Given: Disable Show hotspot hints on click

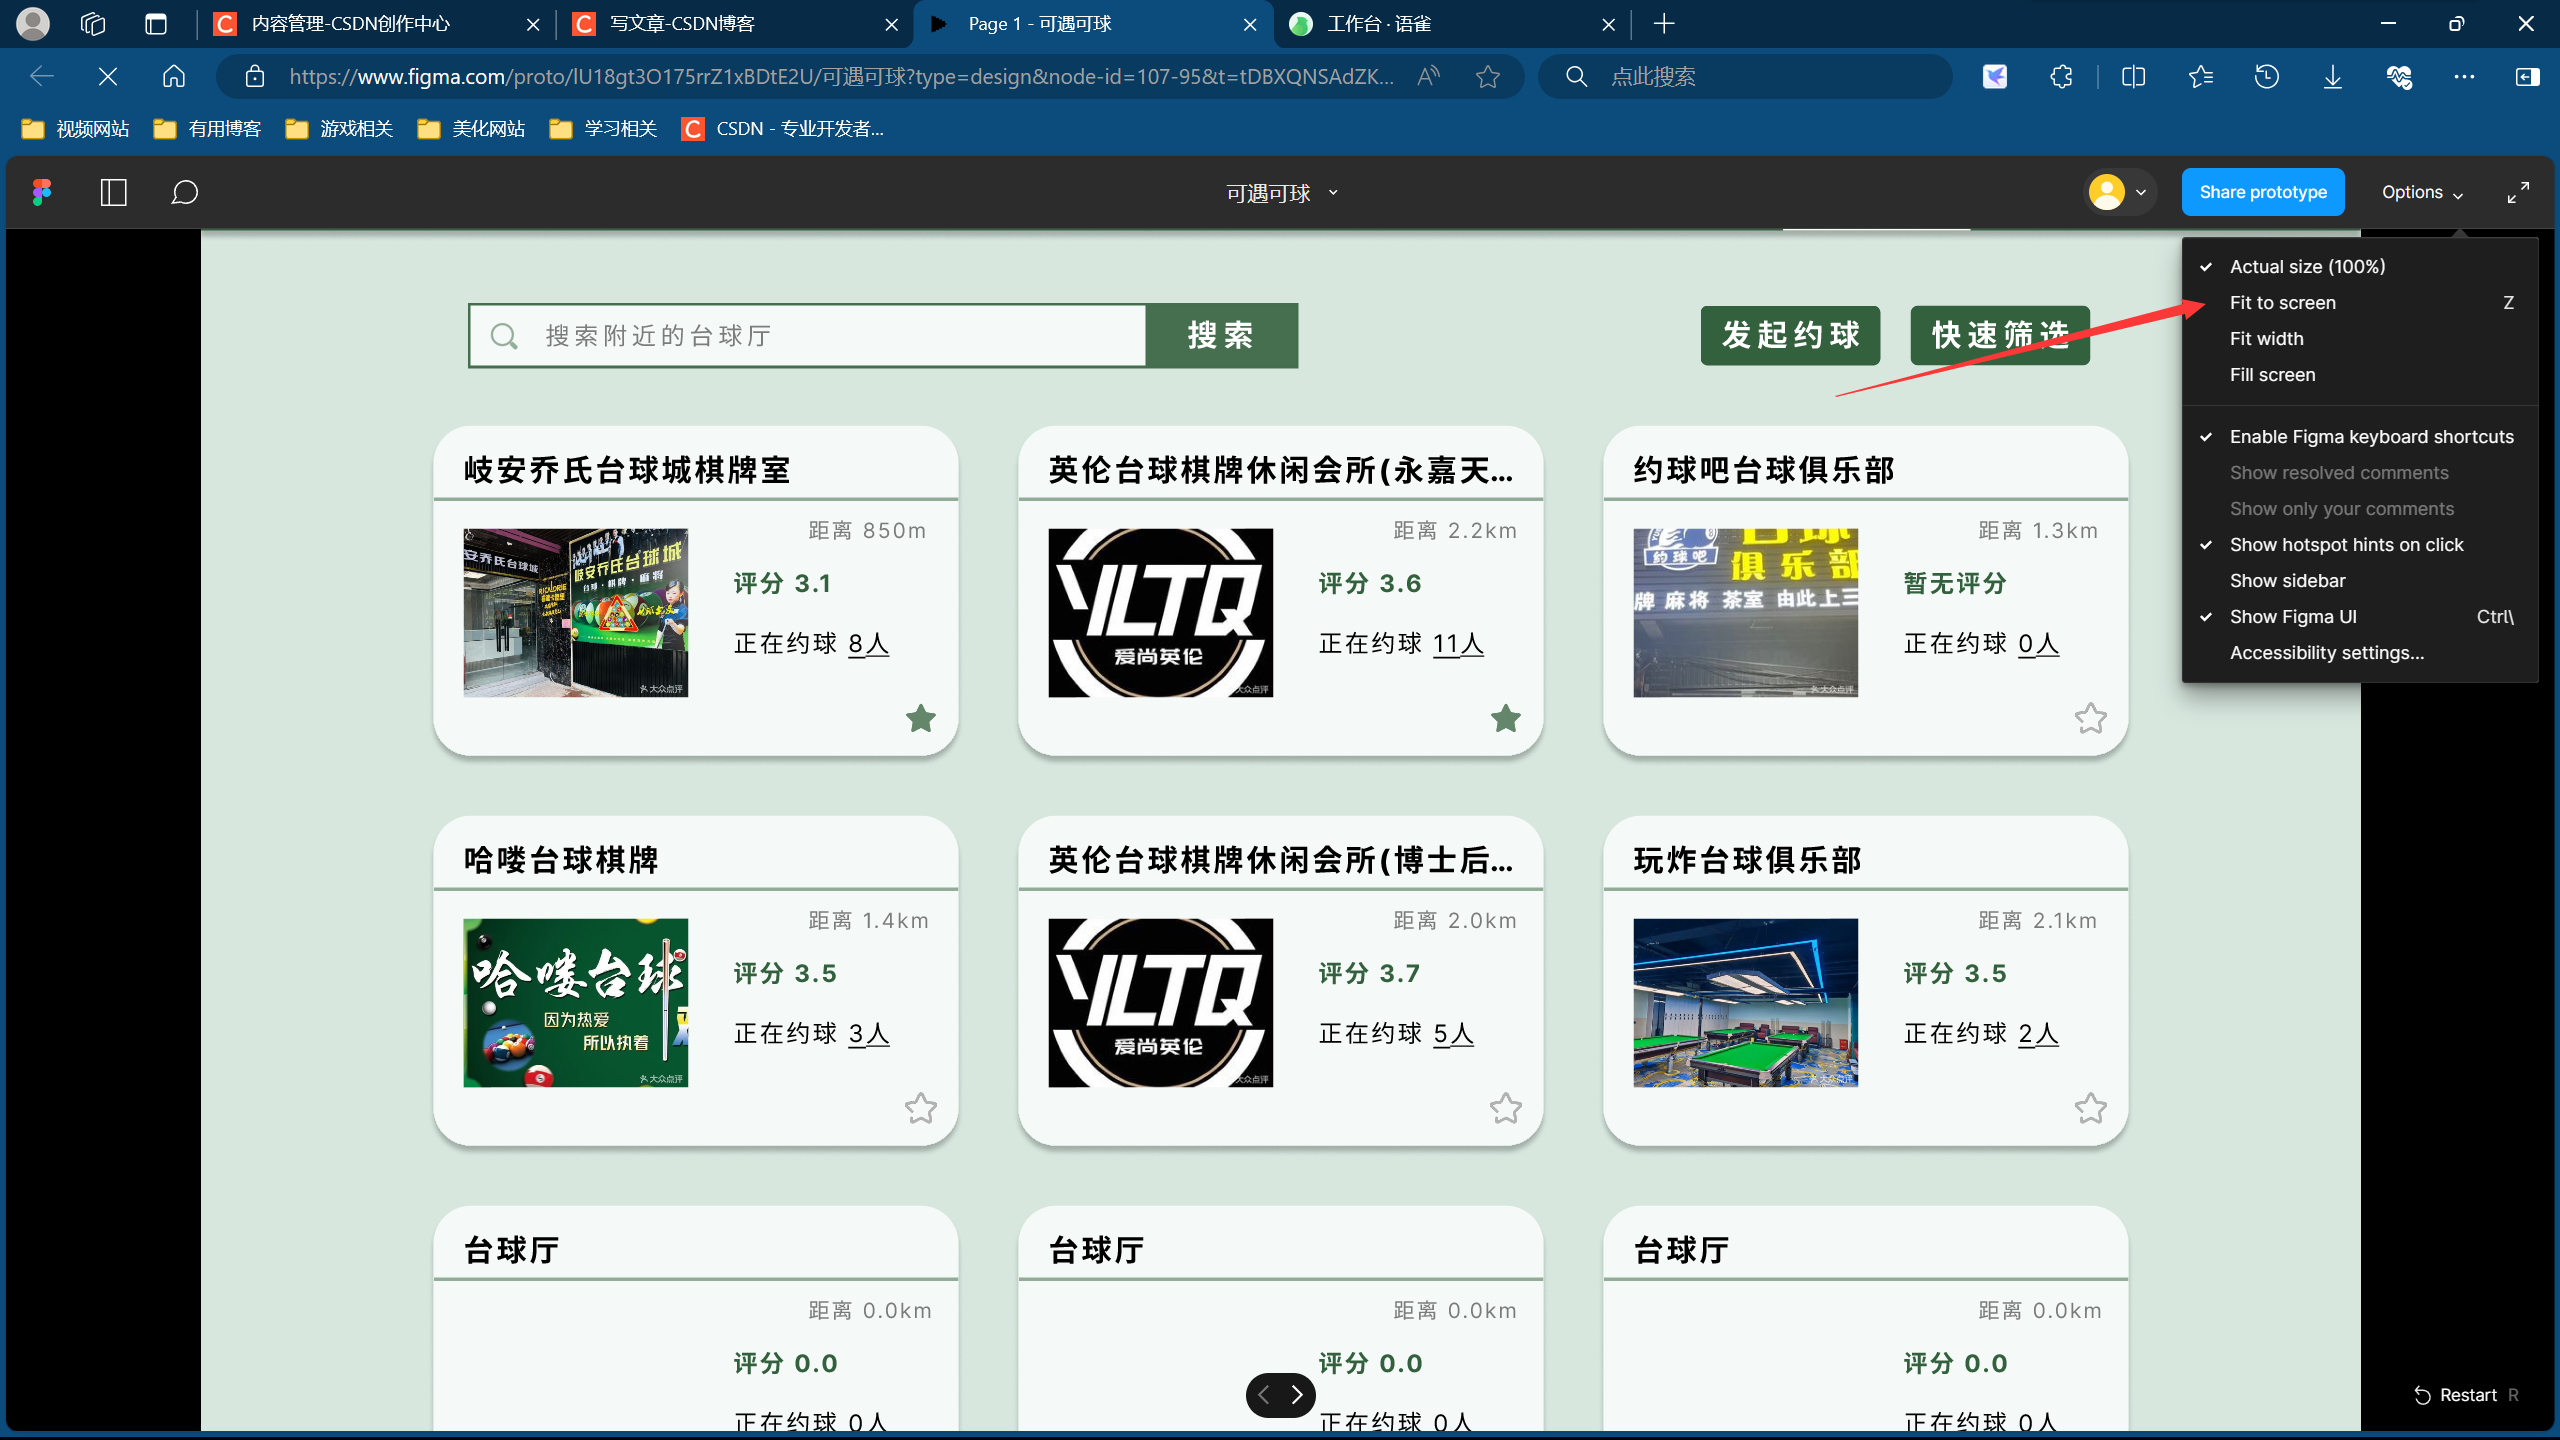Looking at the screenshot, I should pyautogui.click(x=2346, y=545).
